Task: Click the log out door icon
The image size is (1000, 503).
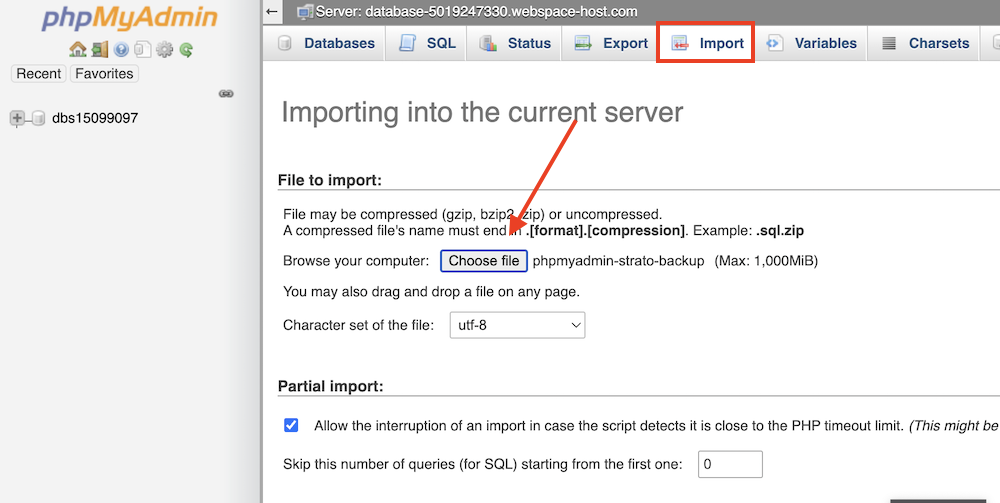Action: 99,49
